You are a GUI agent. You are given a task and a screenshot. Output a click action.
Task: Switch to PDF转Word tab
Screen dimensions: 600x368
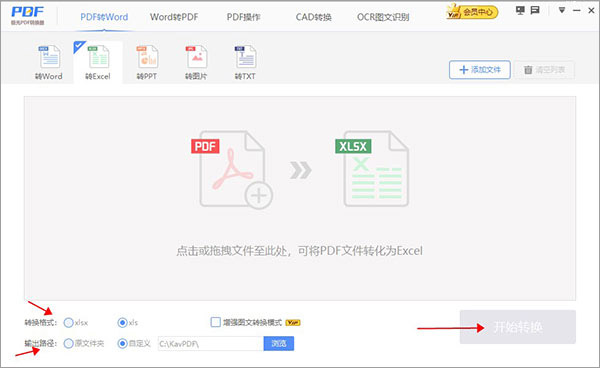pyautogui.click(x=104, y=17)
